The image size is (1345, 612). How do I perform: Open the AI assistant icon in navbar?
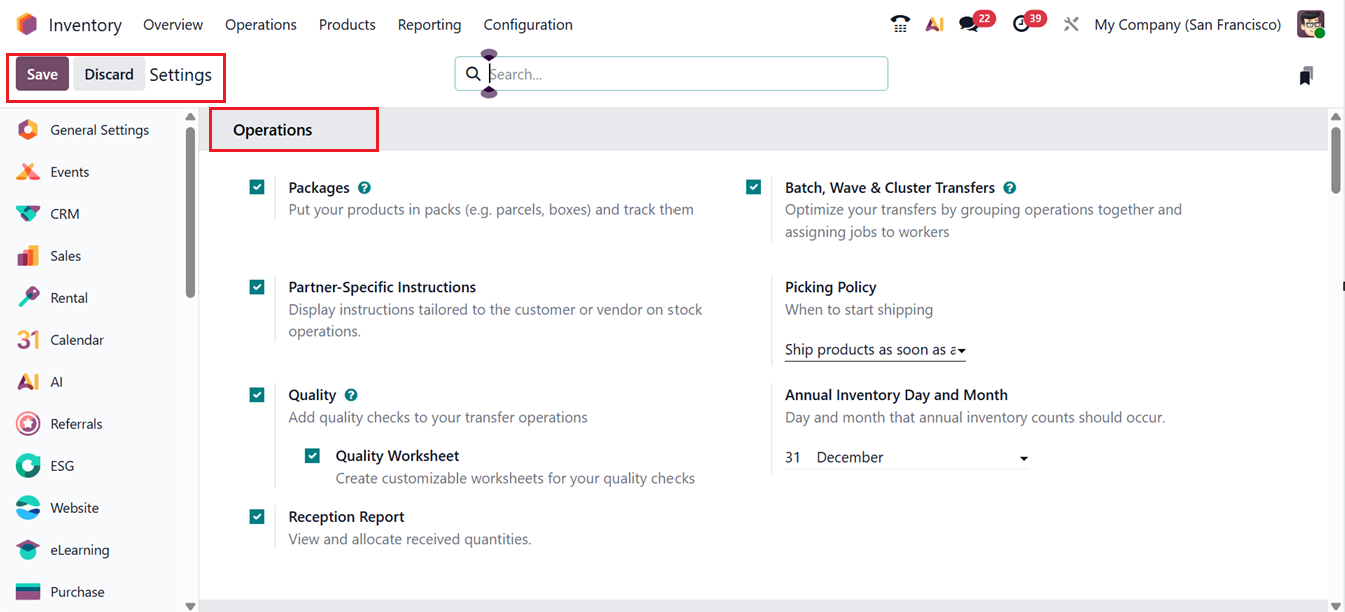(x=935, y=25)
